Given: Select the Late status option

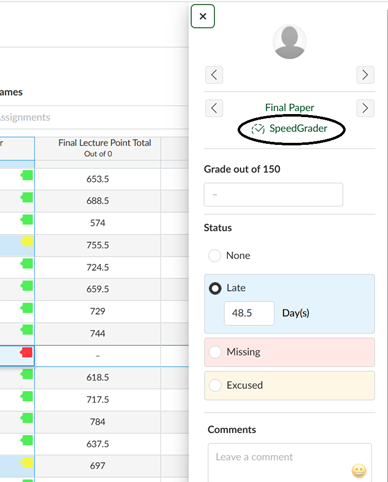Looking at the screenshot, I should (215, 288).
